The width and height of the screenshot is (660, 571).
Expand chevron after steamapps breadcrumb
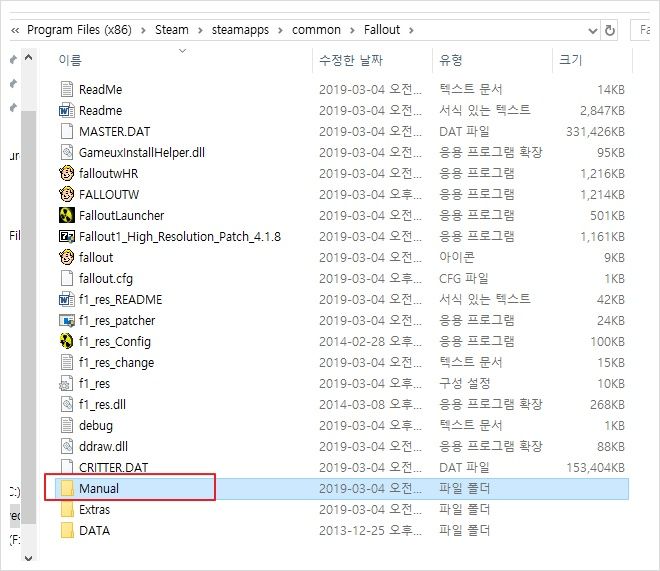(280, 30)
